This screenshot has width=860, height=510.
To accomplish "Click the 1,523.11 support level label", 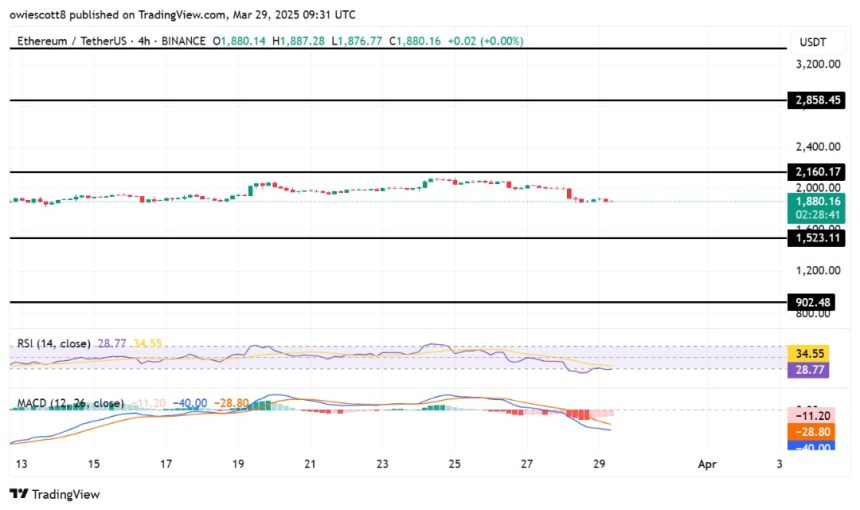I will (817, 238).
